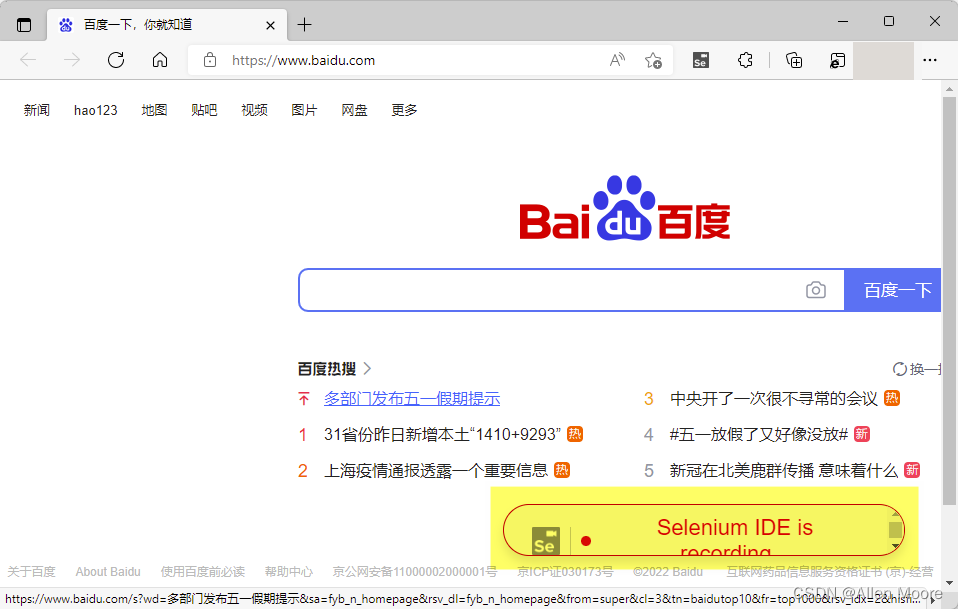Viewport: 958px width, 609px height.
Task: Expand 百度热搜 chevron arrow
Action: point(367,368)
